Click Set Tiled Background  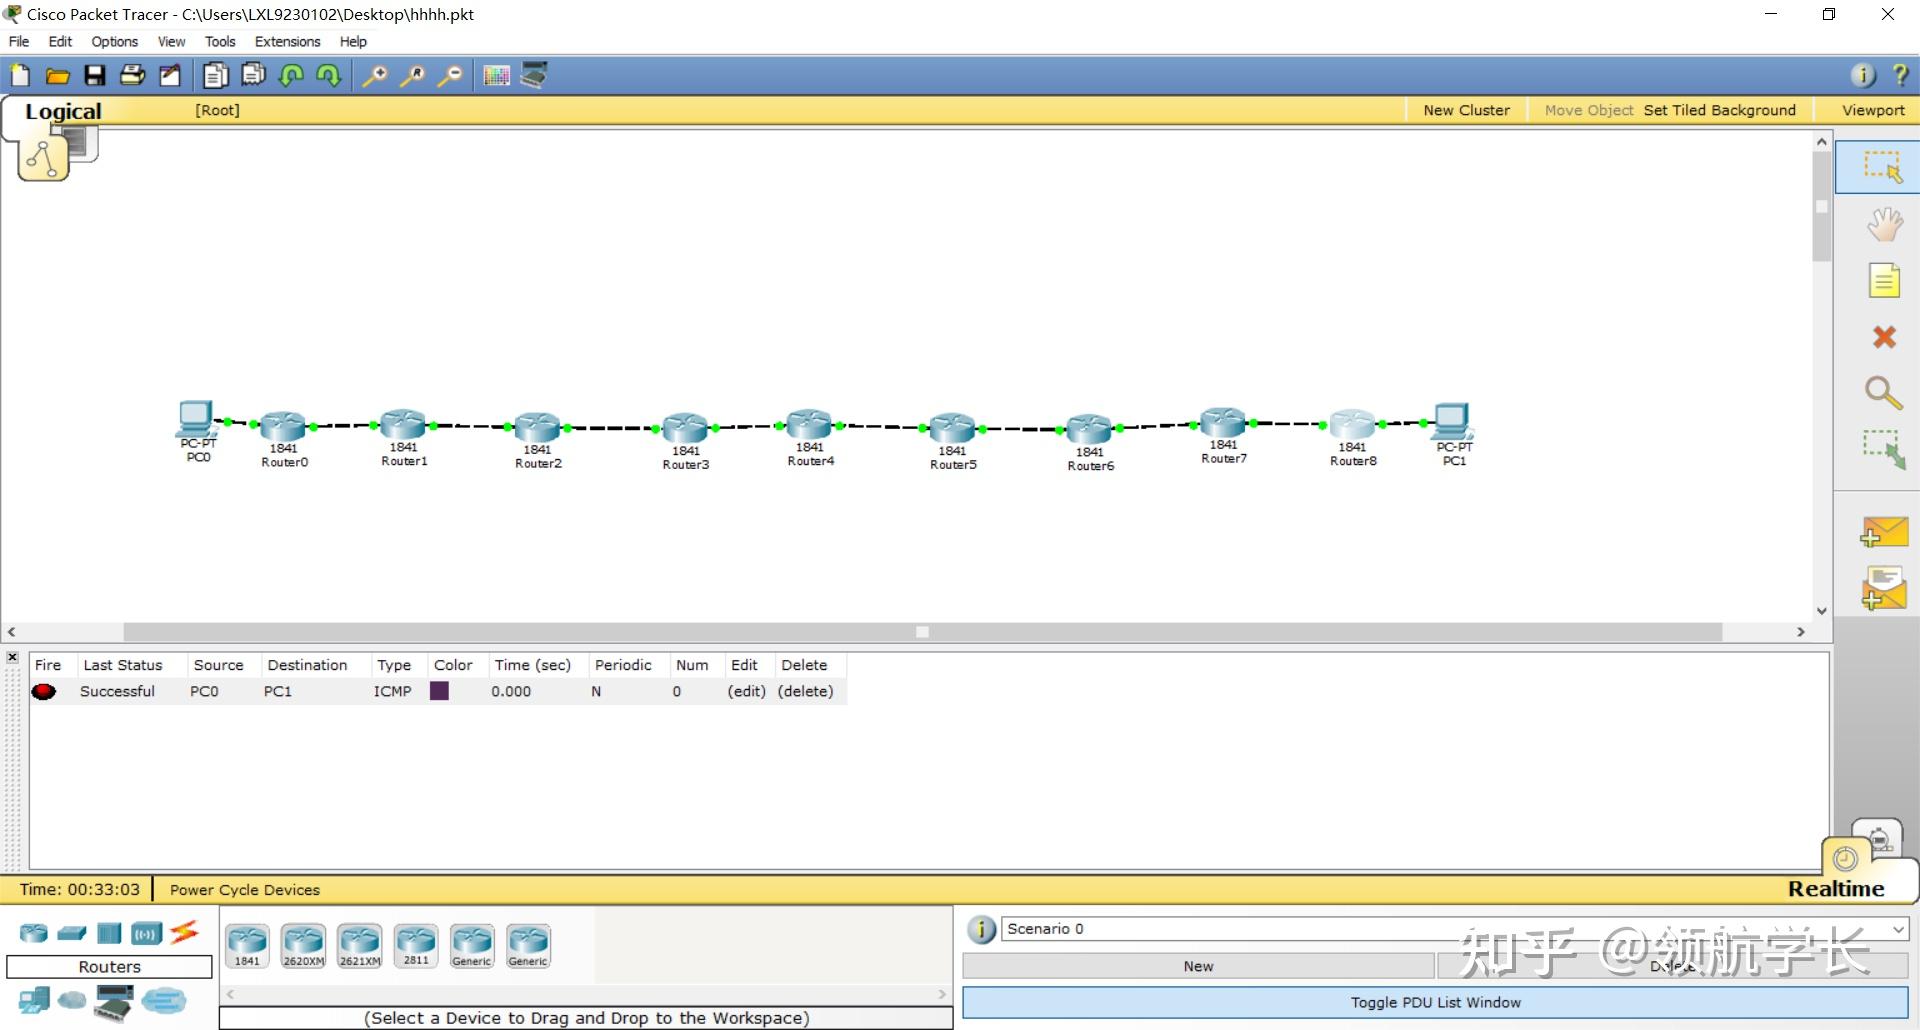click(1719, 110)
